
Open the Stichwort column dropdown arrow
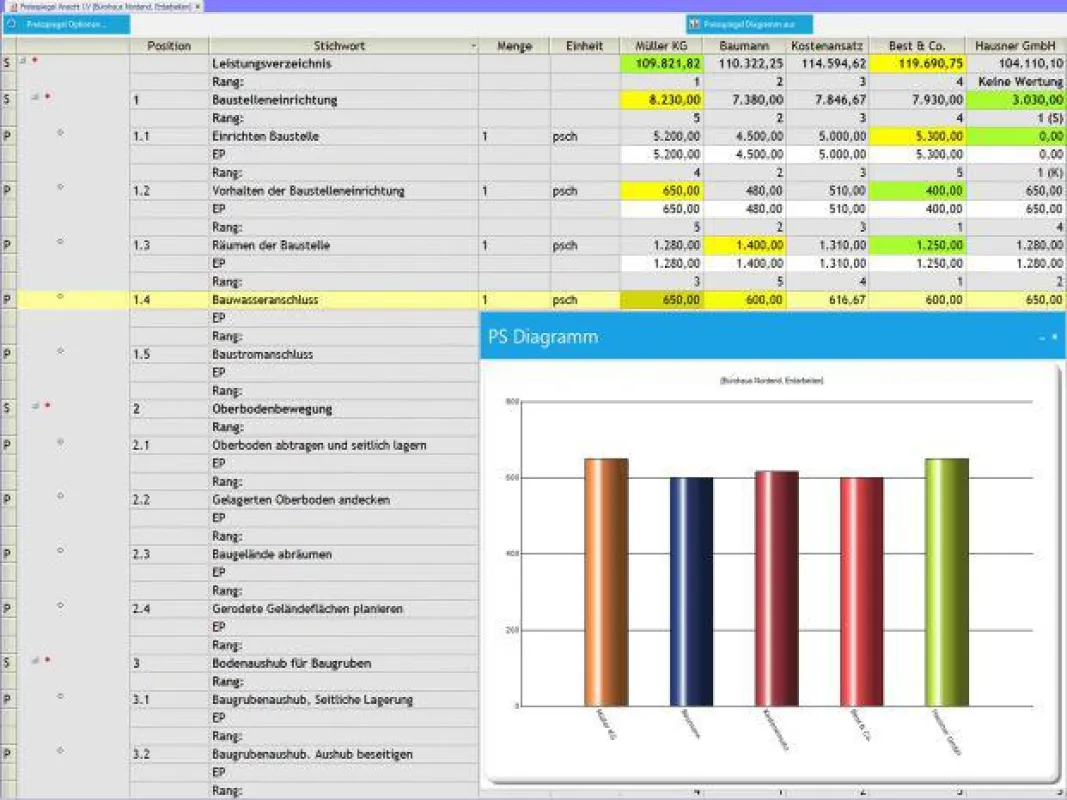[x=474, y=46]
